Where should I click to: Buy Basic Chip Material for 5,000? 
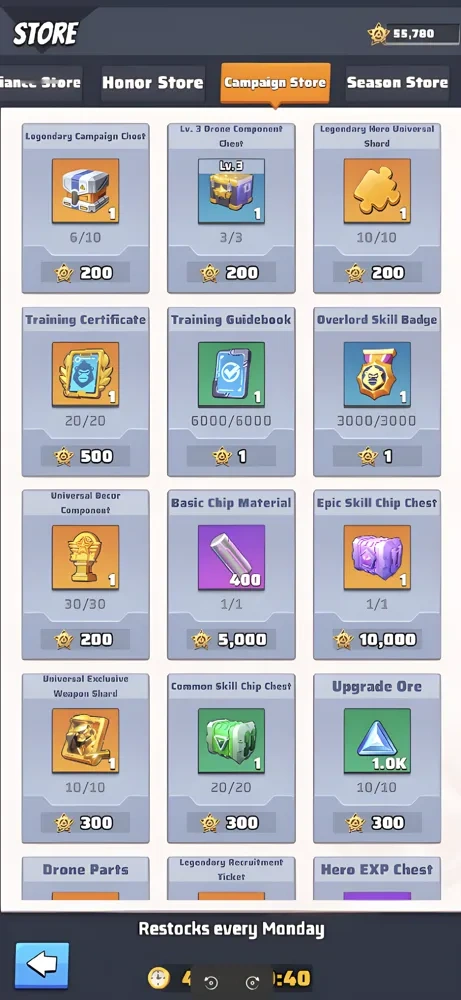pos(231,639)
